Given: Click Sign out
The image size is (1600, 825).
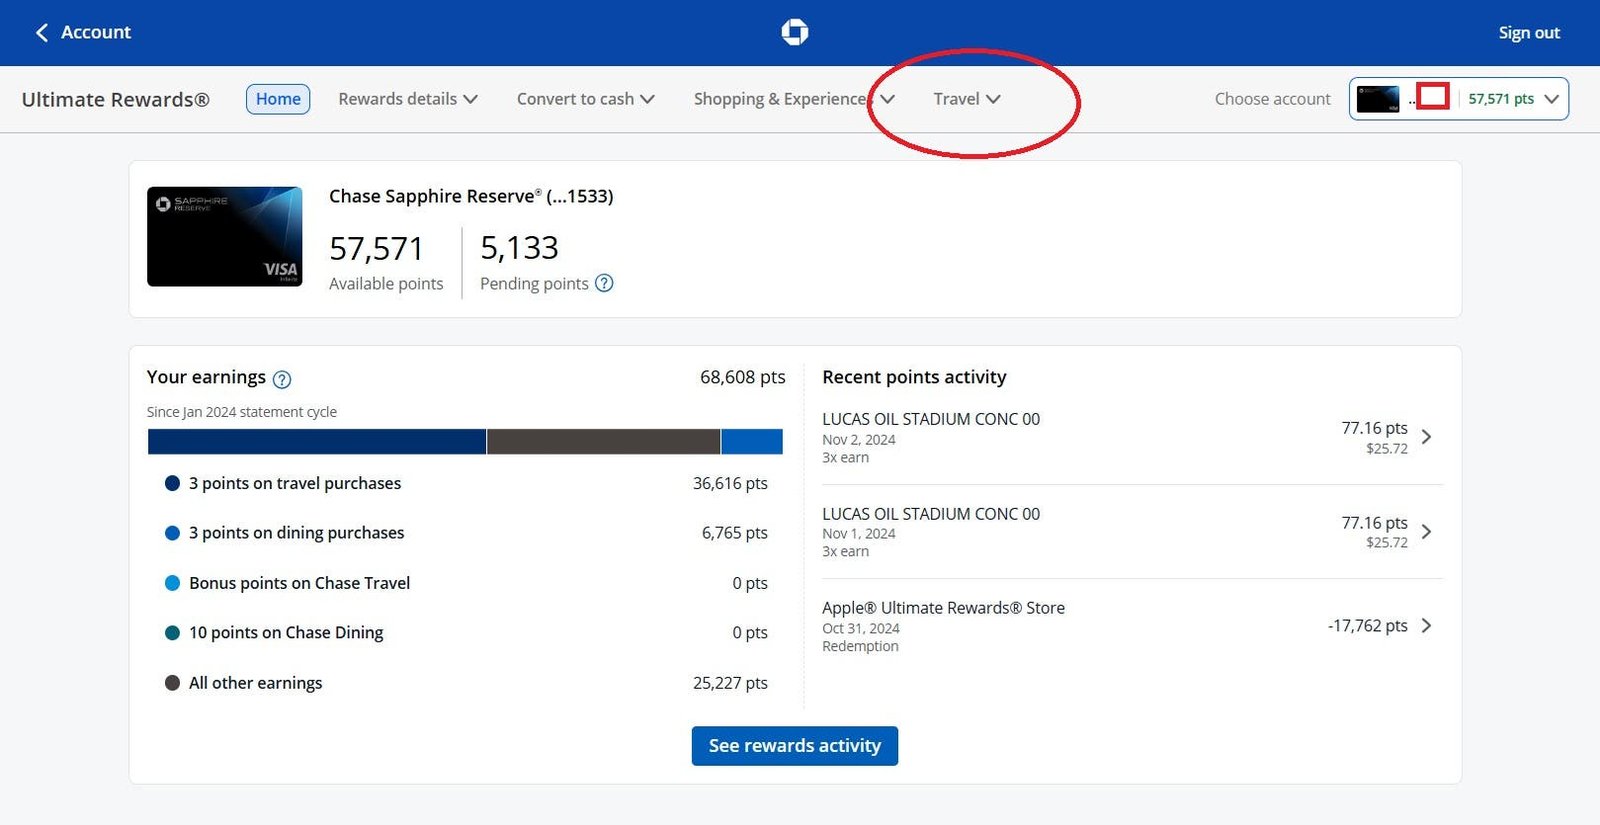Looking at the screenshot, I should pos(1529,33).
